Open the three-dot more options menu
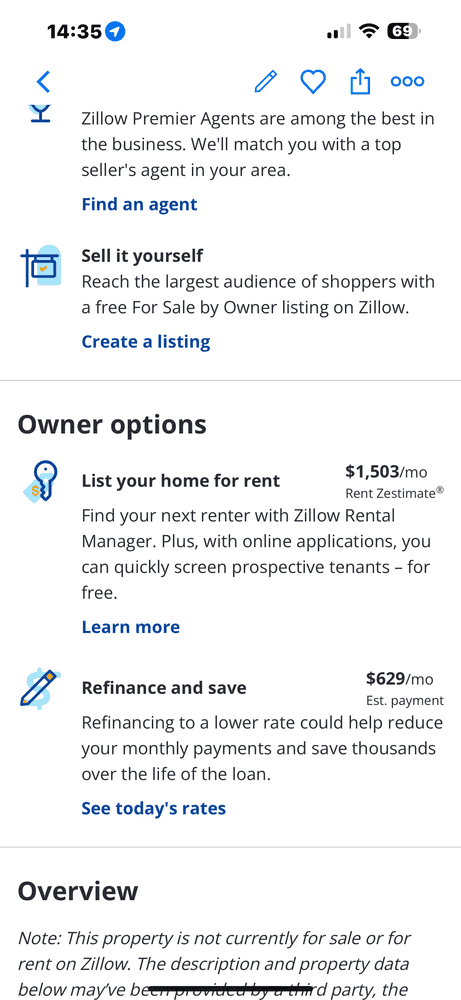The width and height of the screenshot is (461, 1000). tap(407, 82)
